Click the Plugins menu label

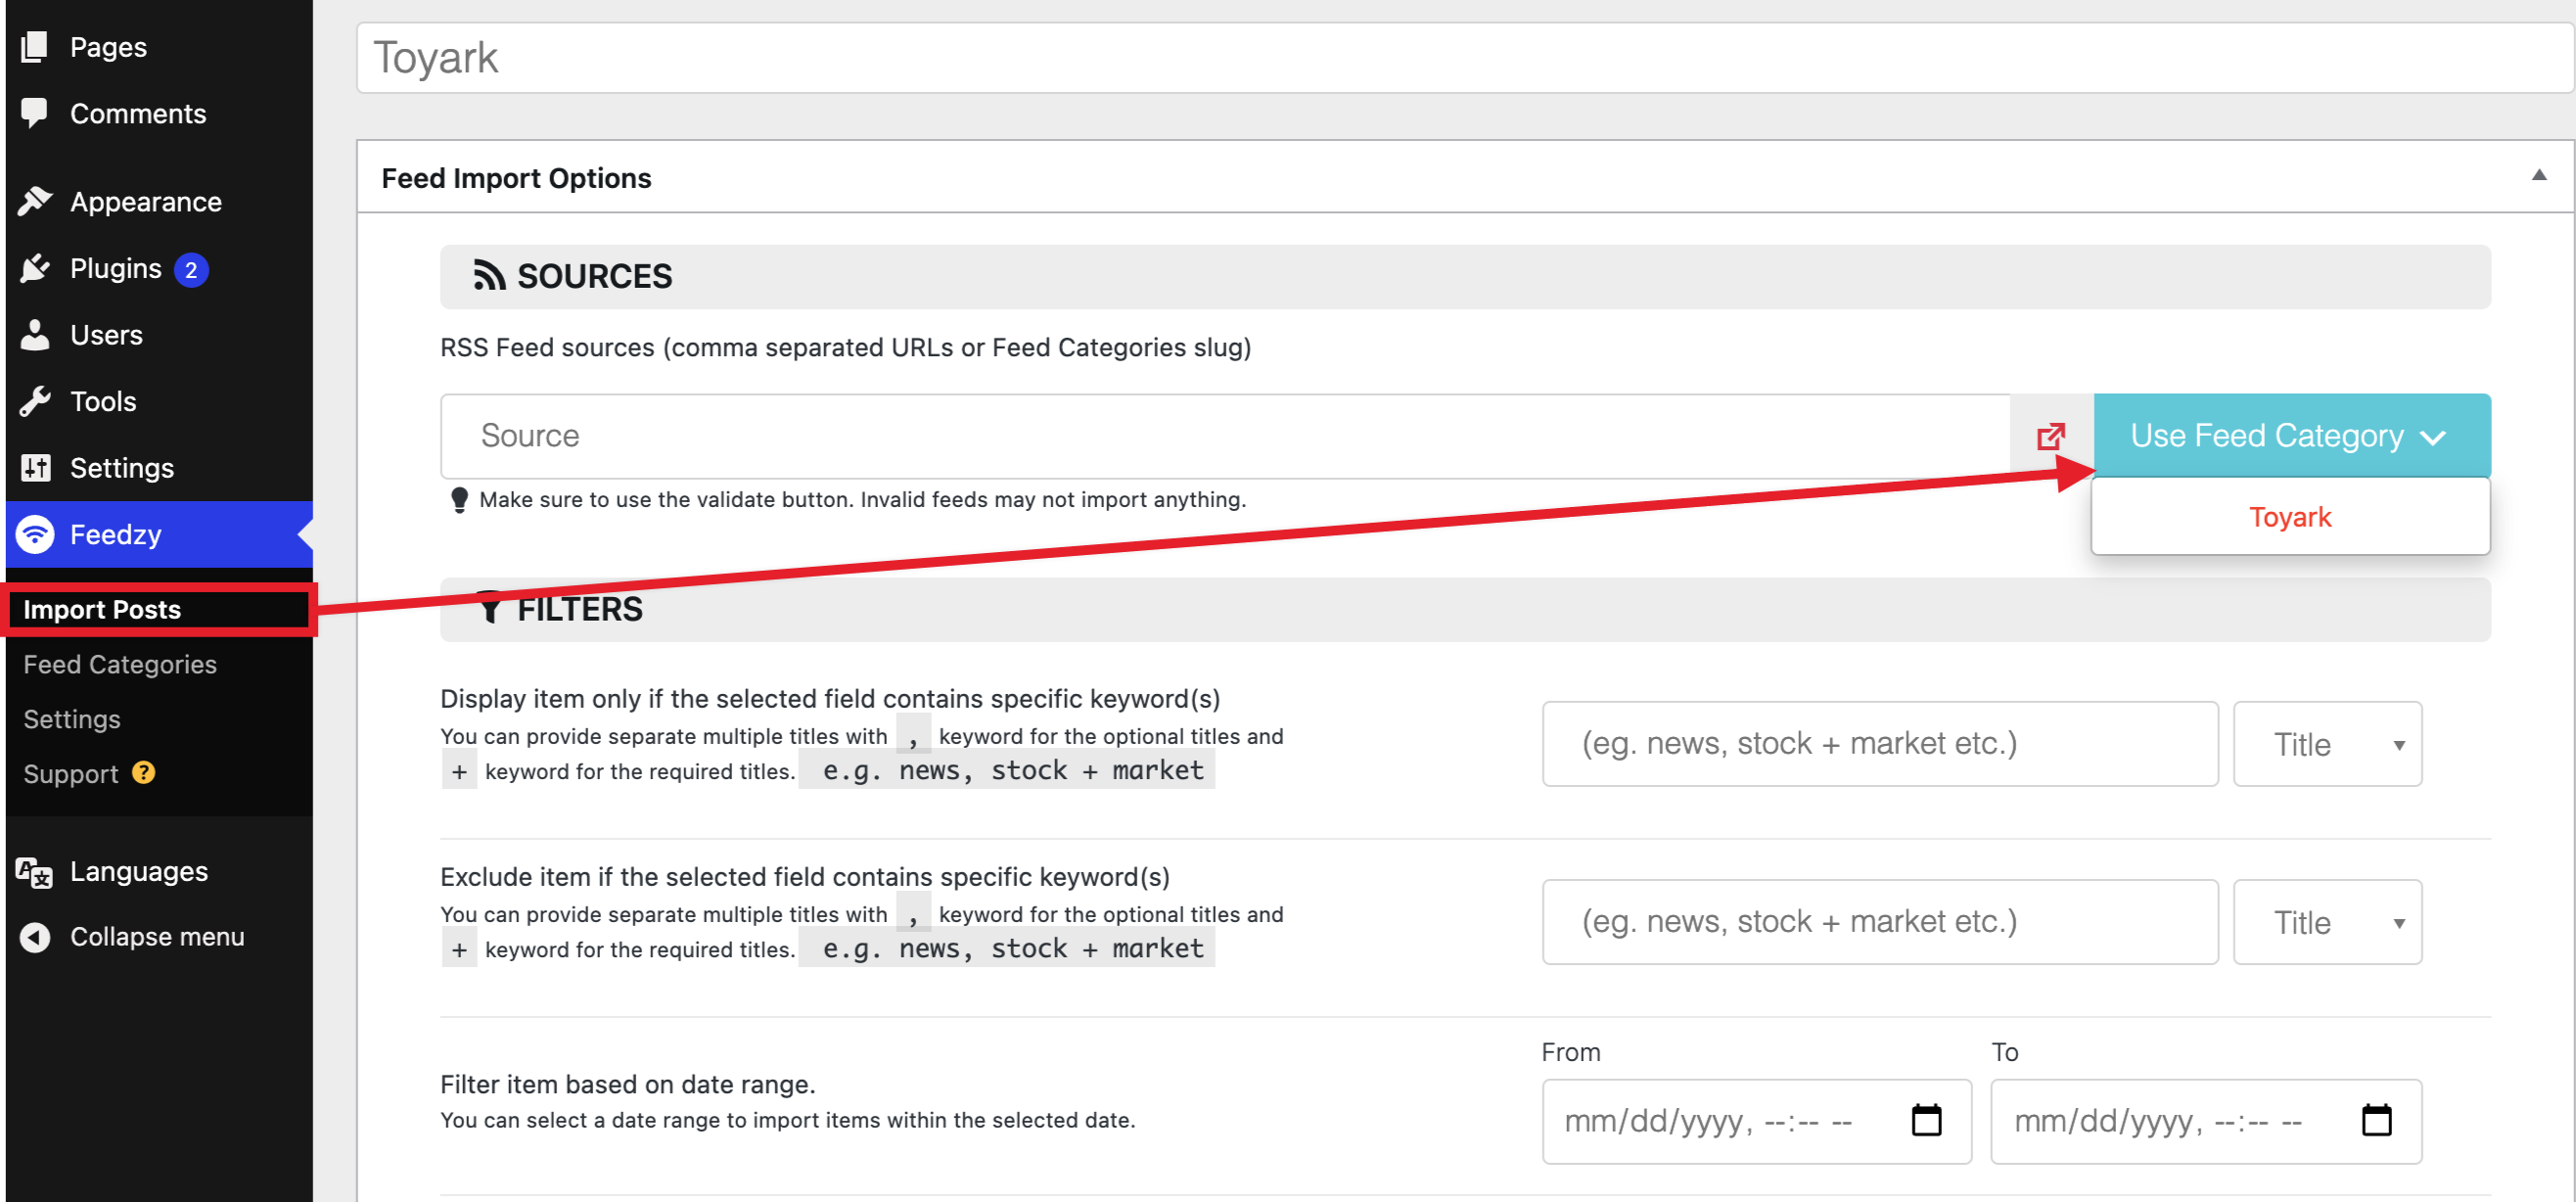tap(116, 268)
